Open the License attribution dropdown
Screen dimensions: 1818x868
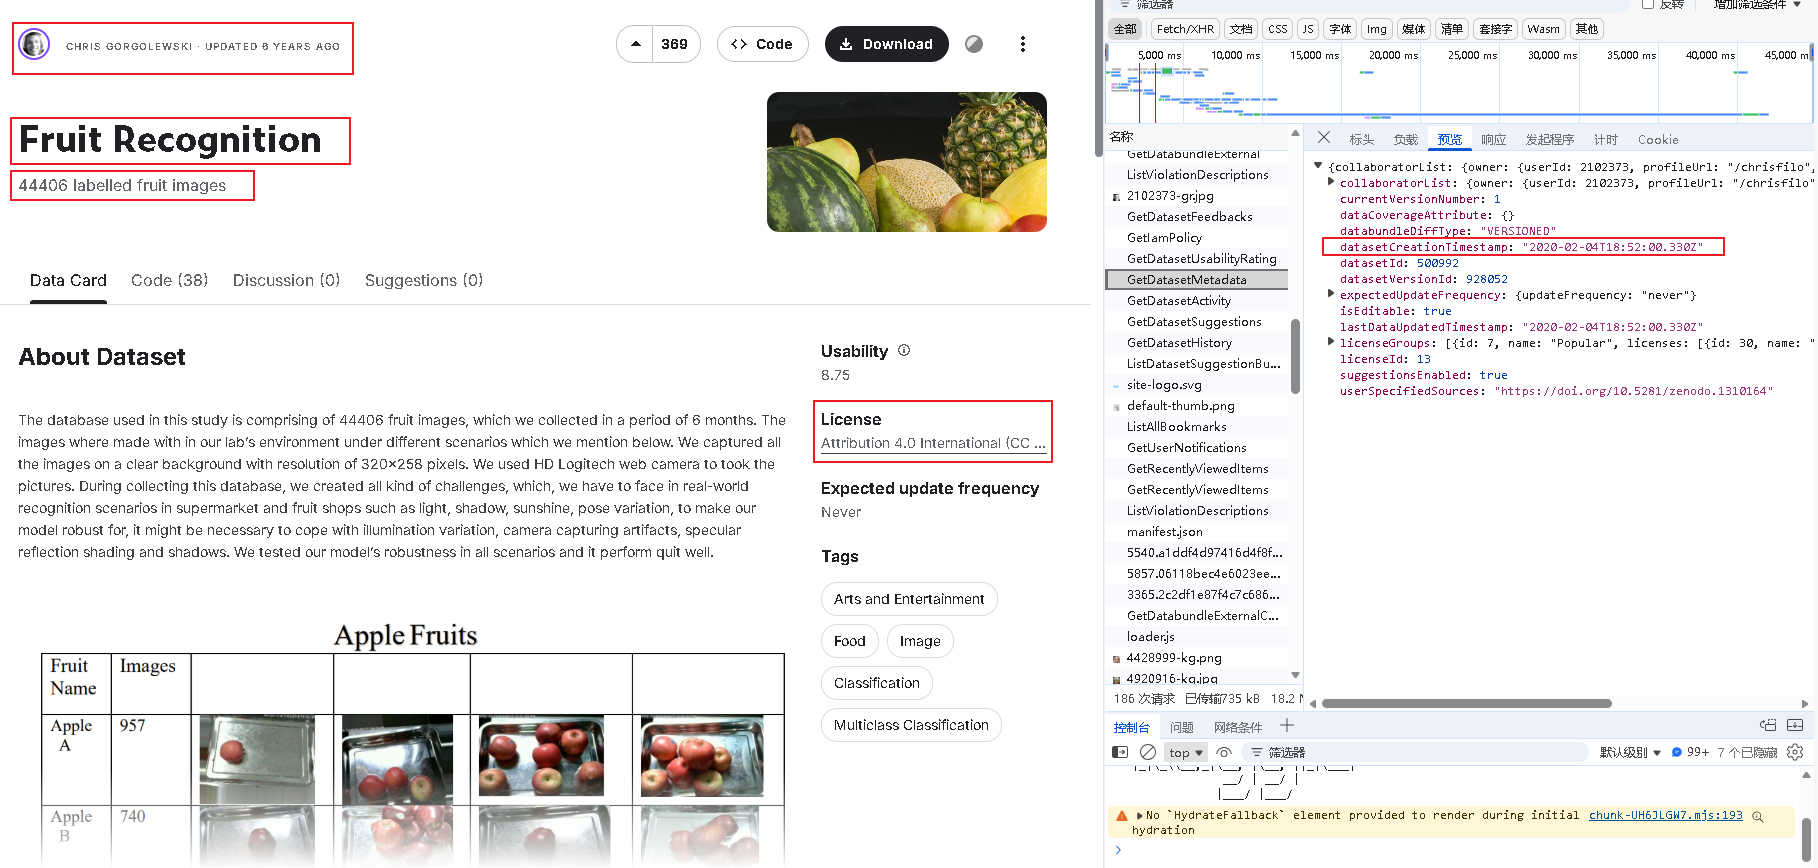[933, 443]
